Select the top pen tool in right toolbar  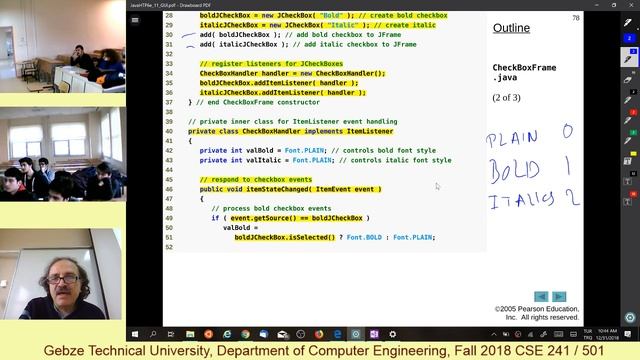pyautogui.click(x=628, y=22)
